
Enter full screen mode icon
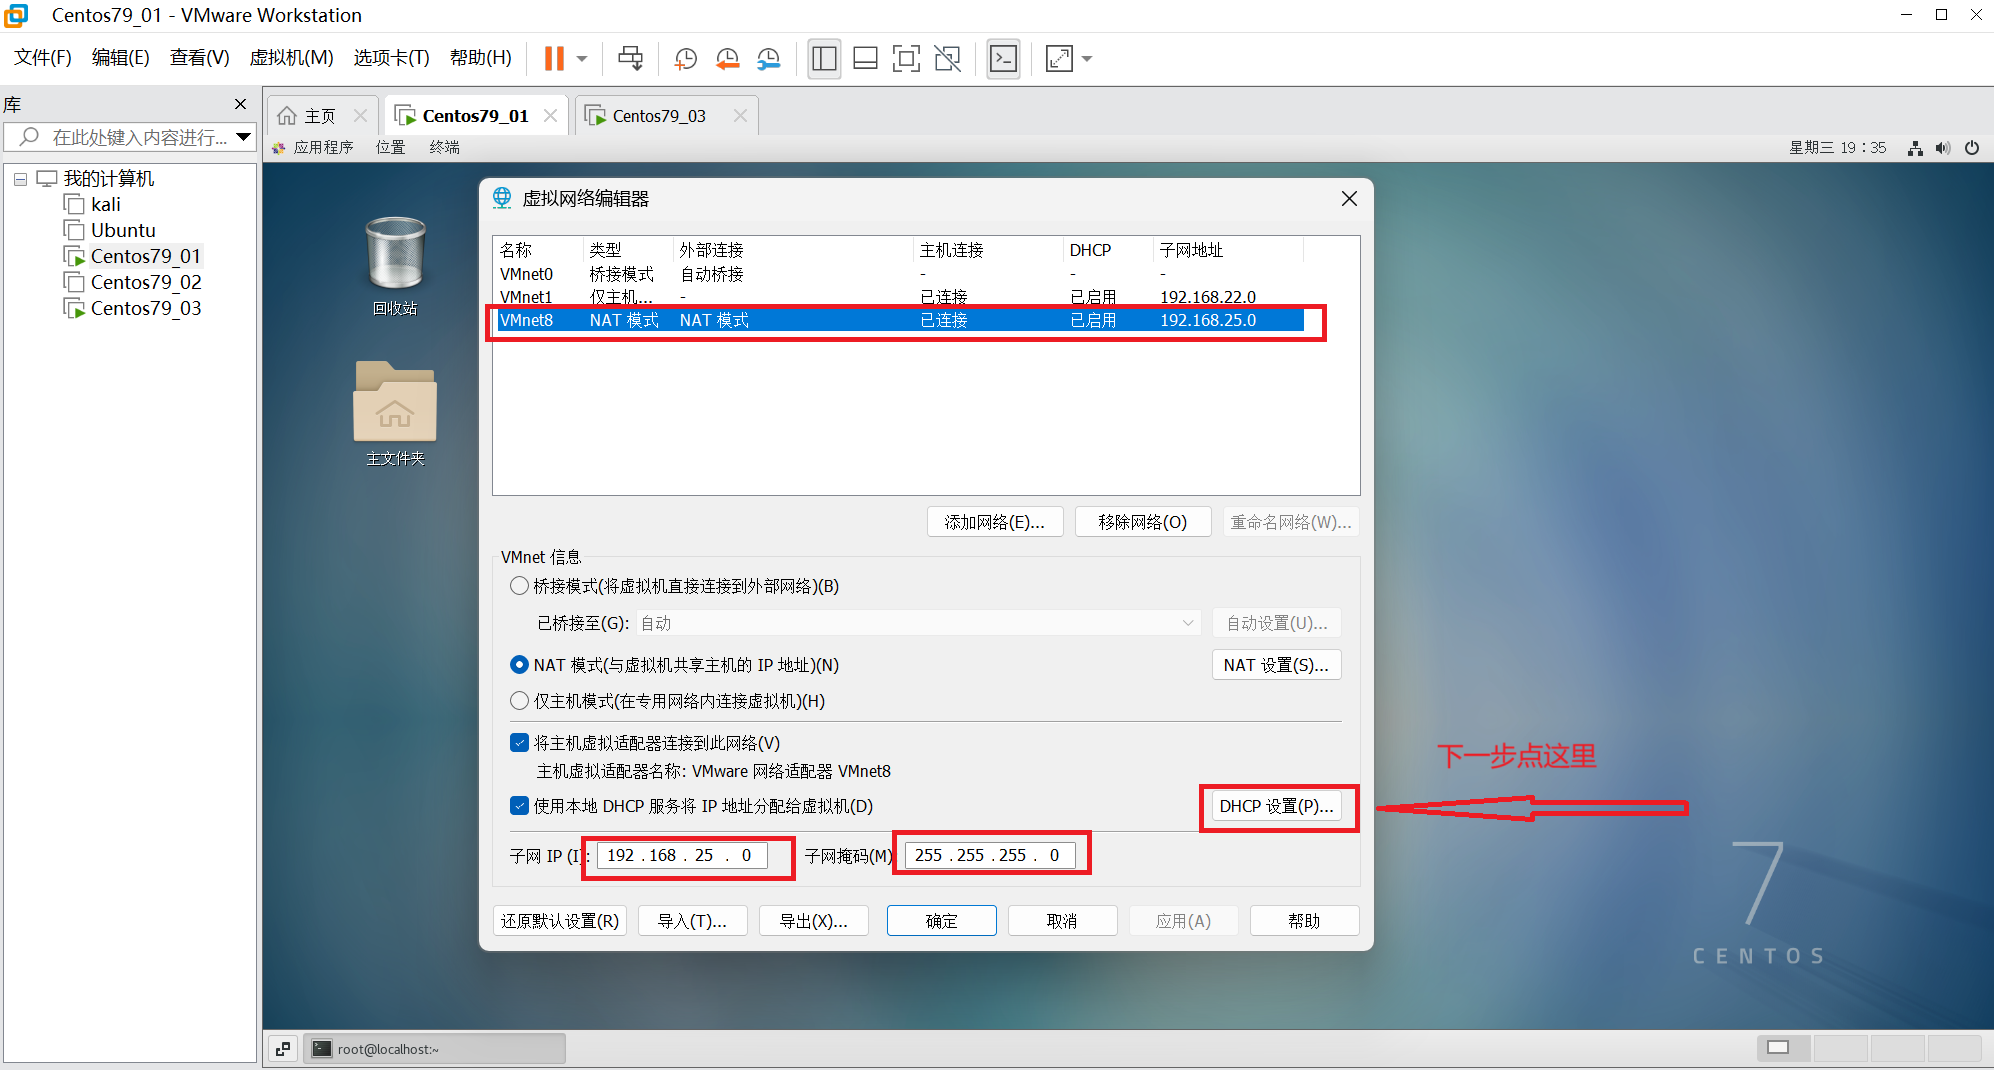click(906, 59)
